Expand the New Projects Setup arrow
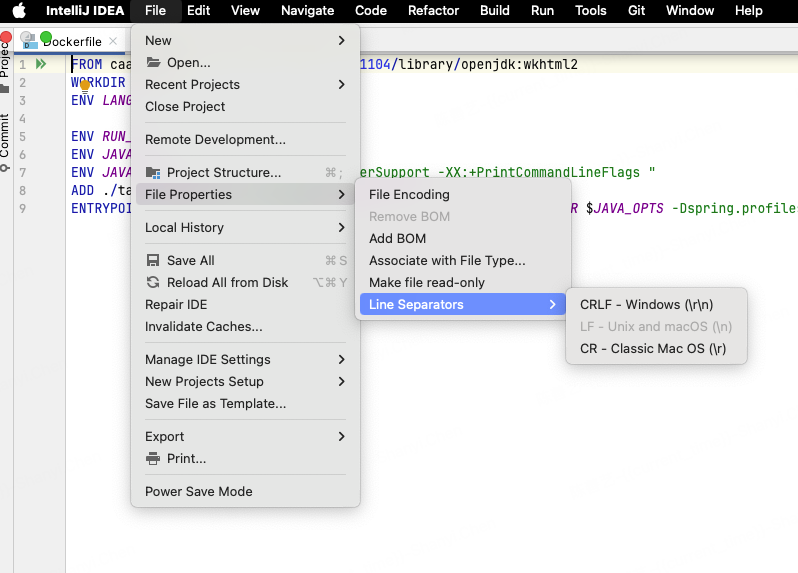798x573 pixels. pos(341,381)
